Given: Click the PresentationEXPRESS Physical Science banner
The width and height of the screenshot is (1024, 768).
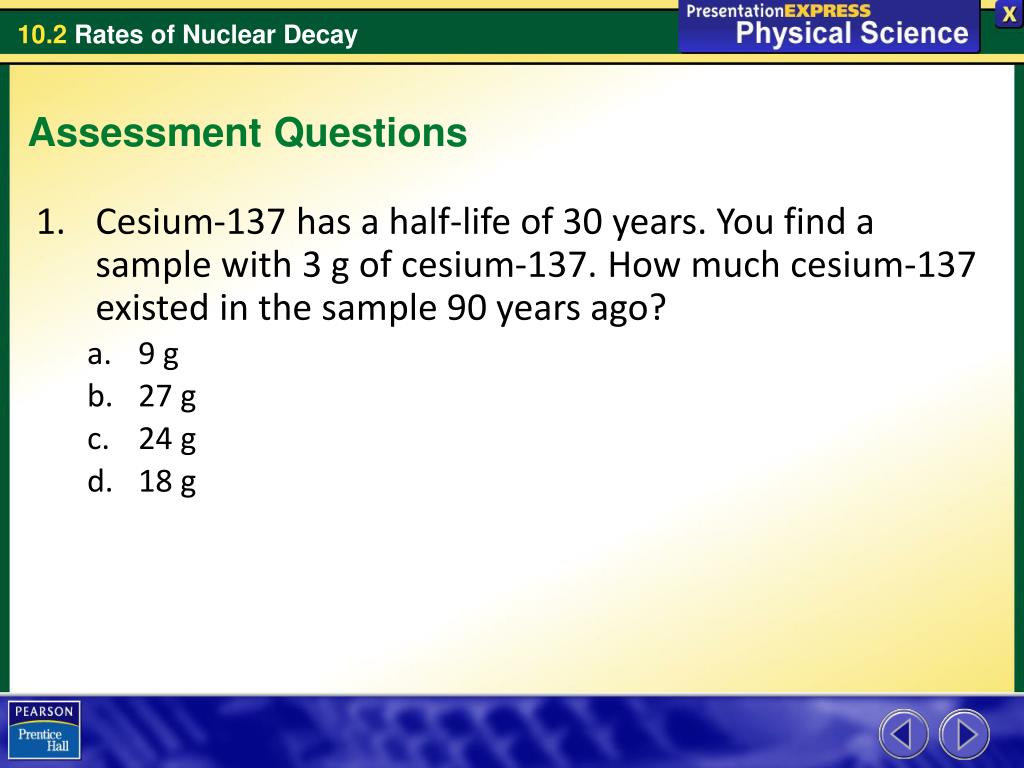Looking at the screenshot, I should (829, 26).
